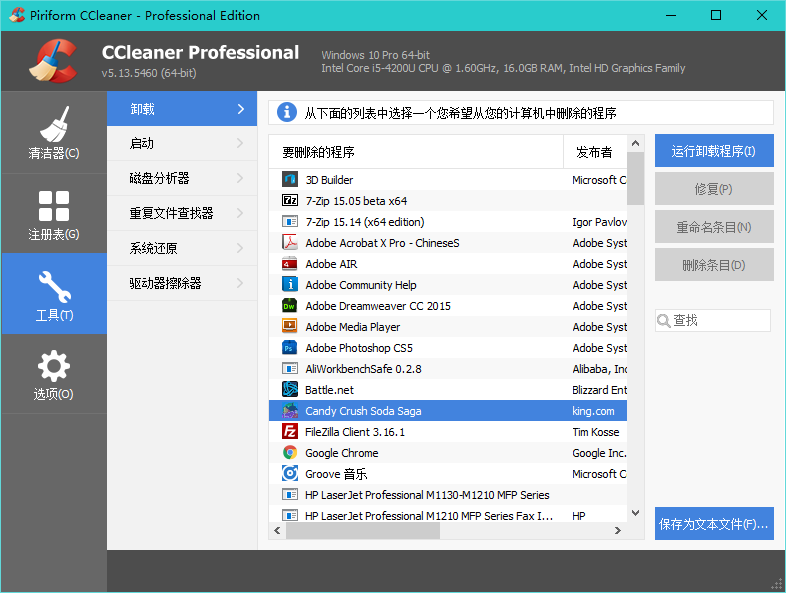Open the Cleaner (清洁器) broom icon
786x593 pixels.
54,124
